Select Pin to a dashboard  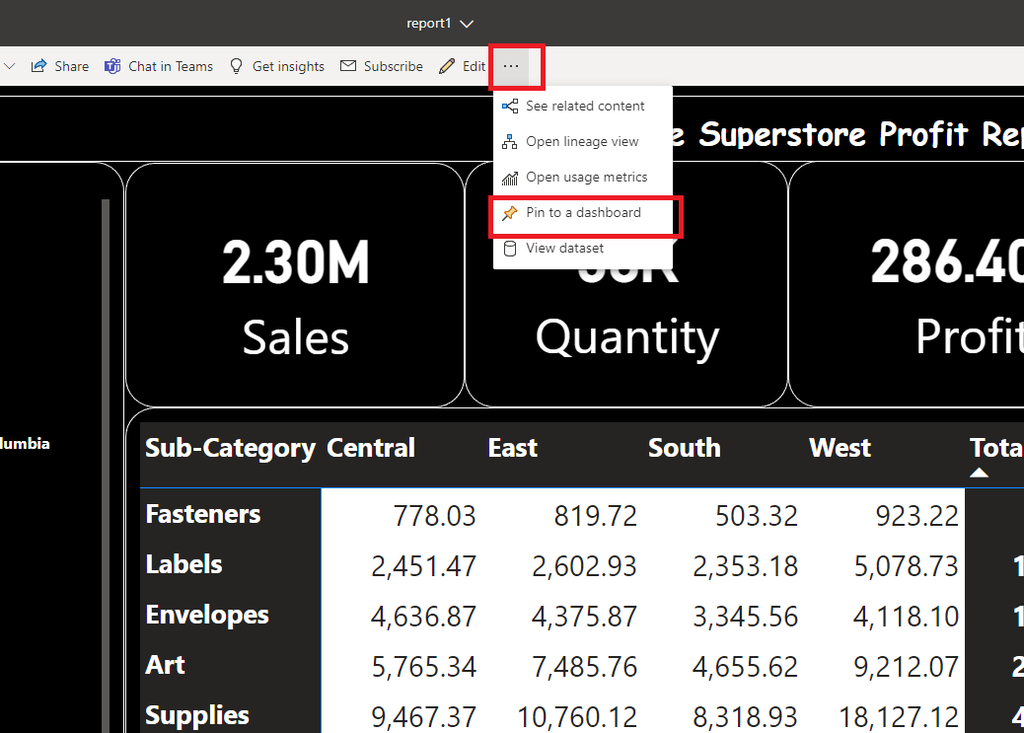coord(583,213)
